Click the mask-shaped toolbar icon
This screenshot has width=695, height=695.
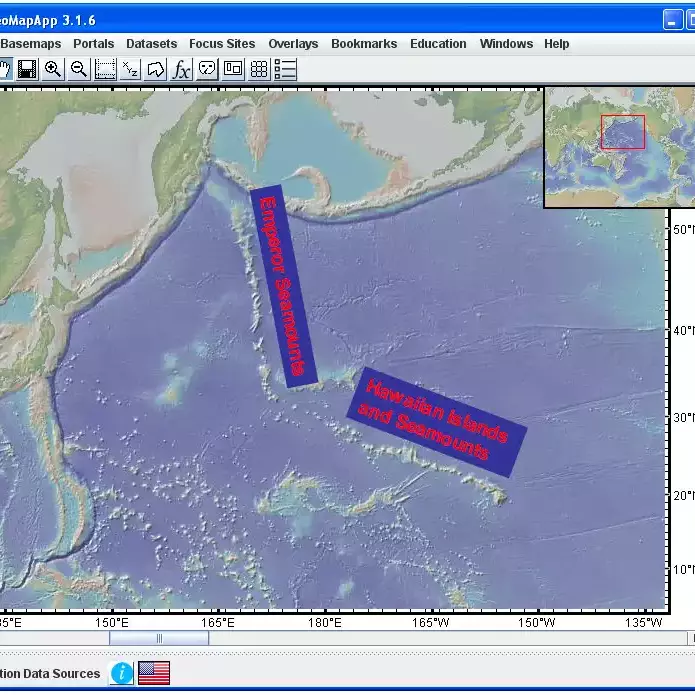coord(207,69)
